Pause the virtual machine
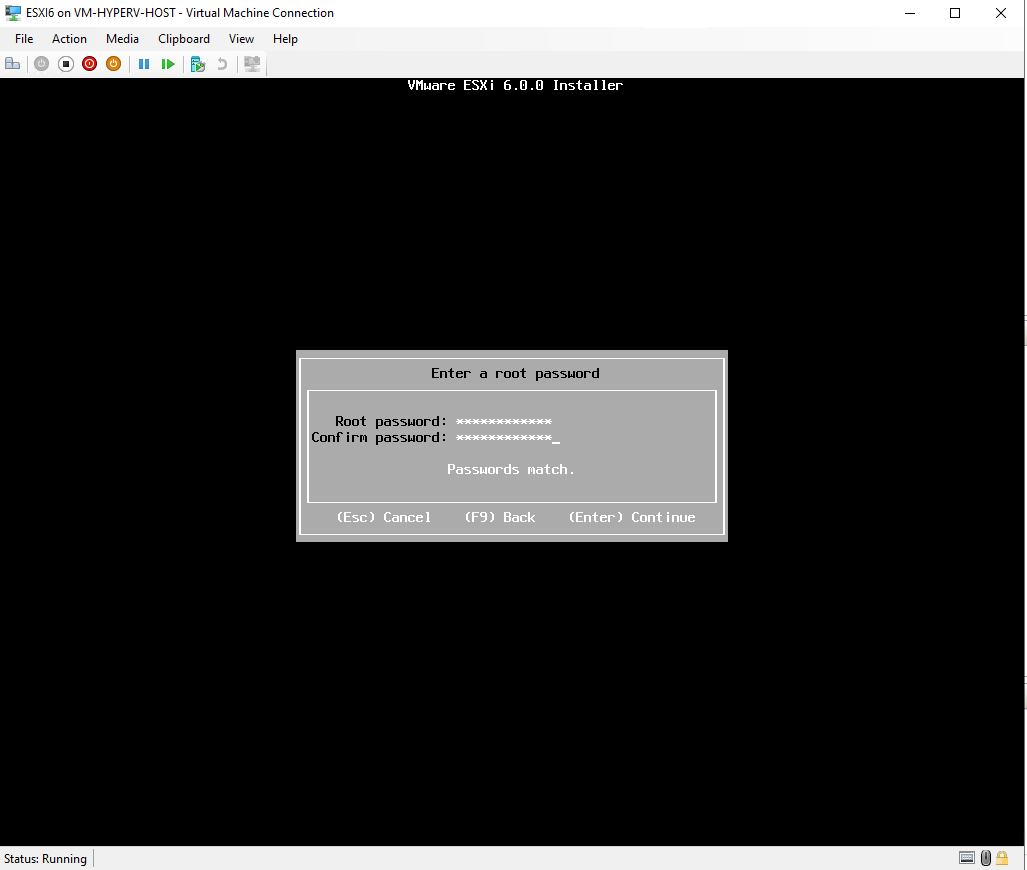The width and height of the screenshot is (1027, 870). (x=144, y=64)
